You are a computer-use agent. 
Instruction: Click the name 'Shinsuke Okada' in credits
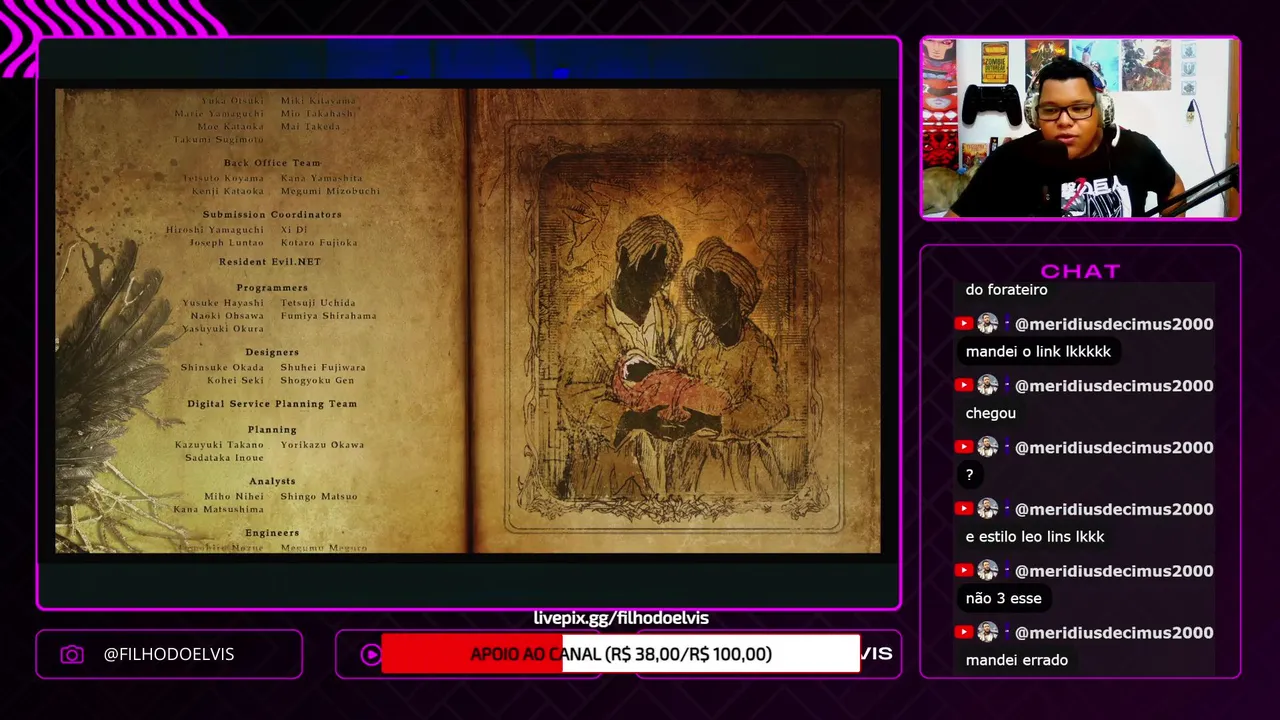point(222,368)
